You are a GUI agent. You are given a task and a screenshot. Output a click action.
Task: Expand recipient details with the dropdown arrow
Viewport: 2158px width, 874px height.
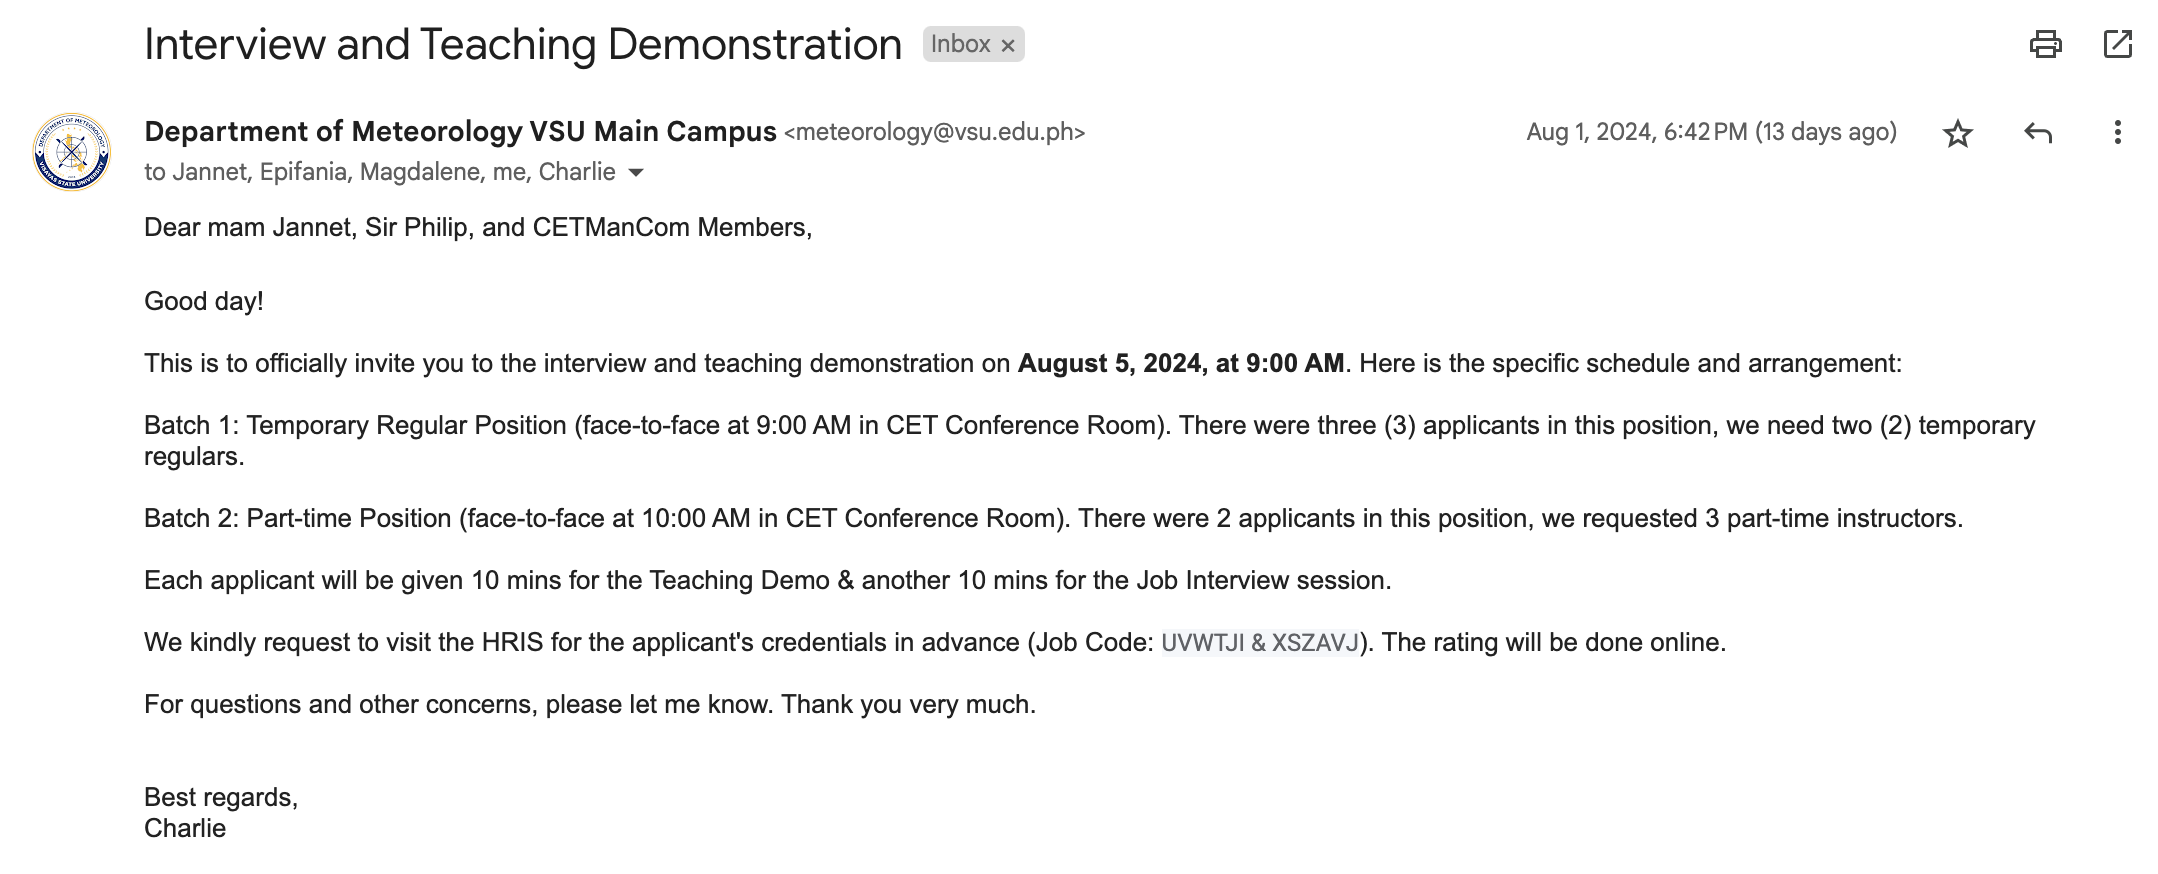click(x=636, y=173)
